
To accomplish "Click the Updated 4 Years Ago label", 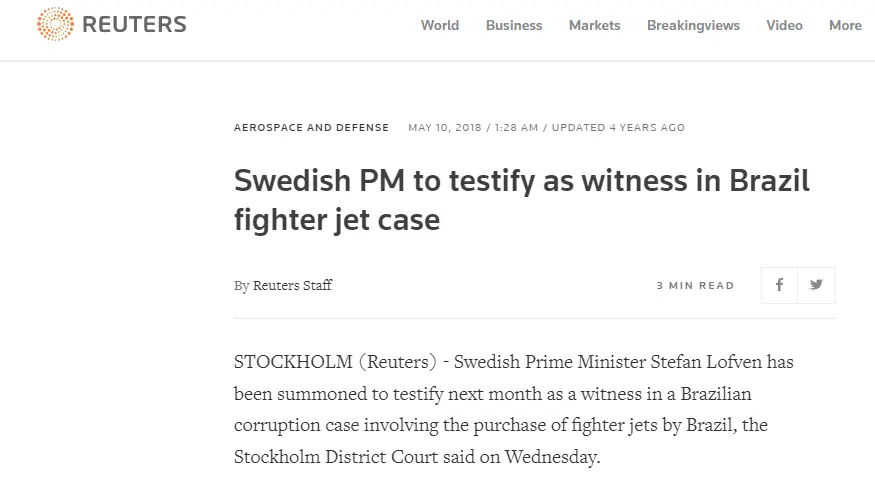I will click(x=618, y=128).
